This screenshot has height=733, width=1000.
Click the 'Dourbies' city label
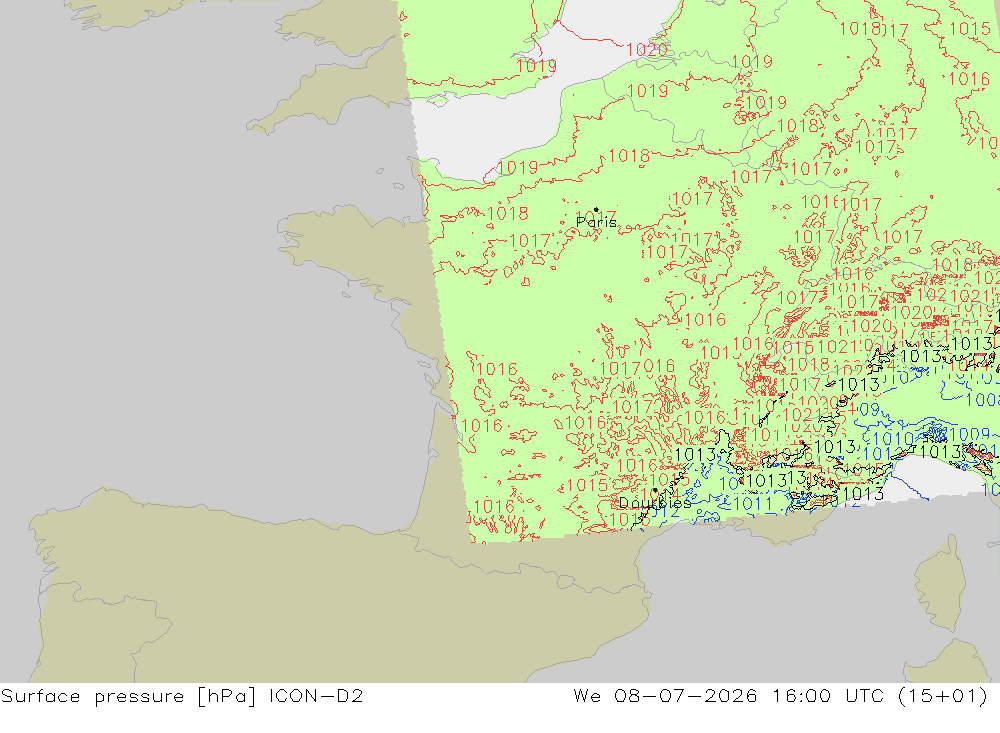coord(655,503)
